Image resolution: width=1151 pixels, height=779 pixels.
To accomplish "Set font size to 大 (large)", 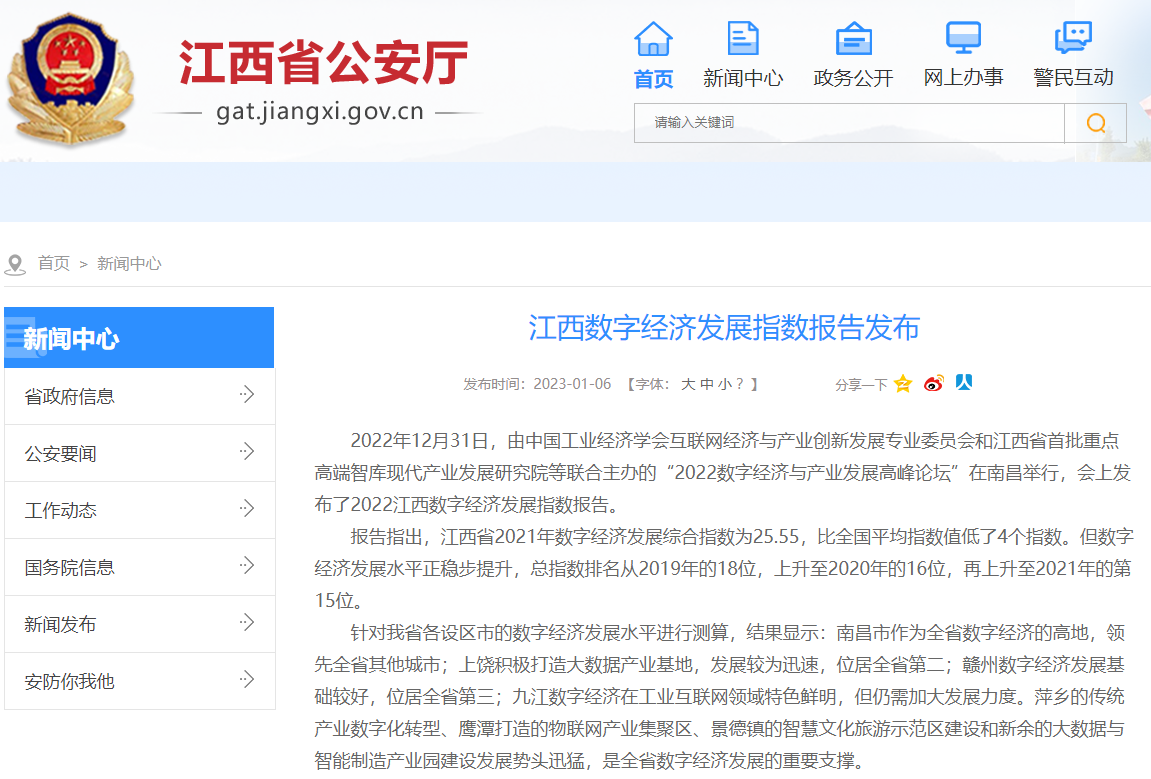I will [x=688, y=384].
